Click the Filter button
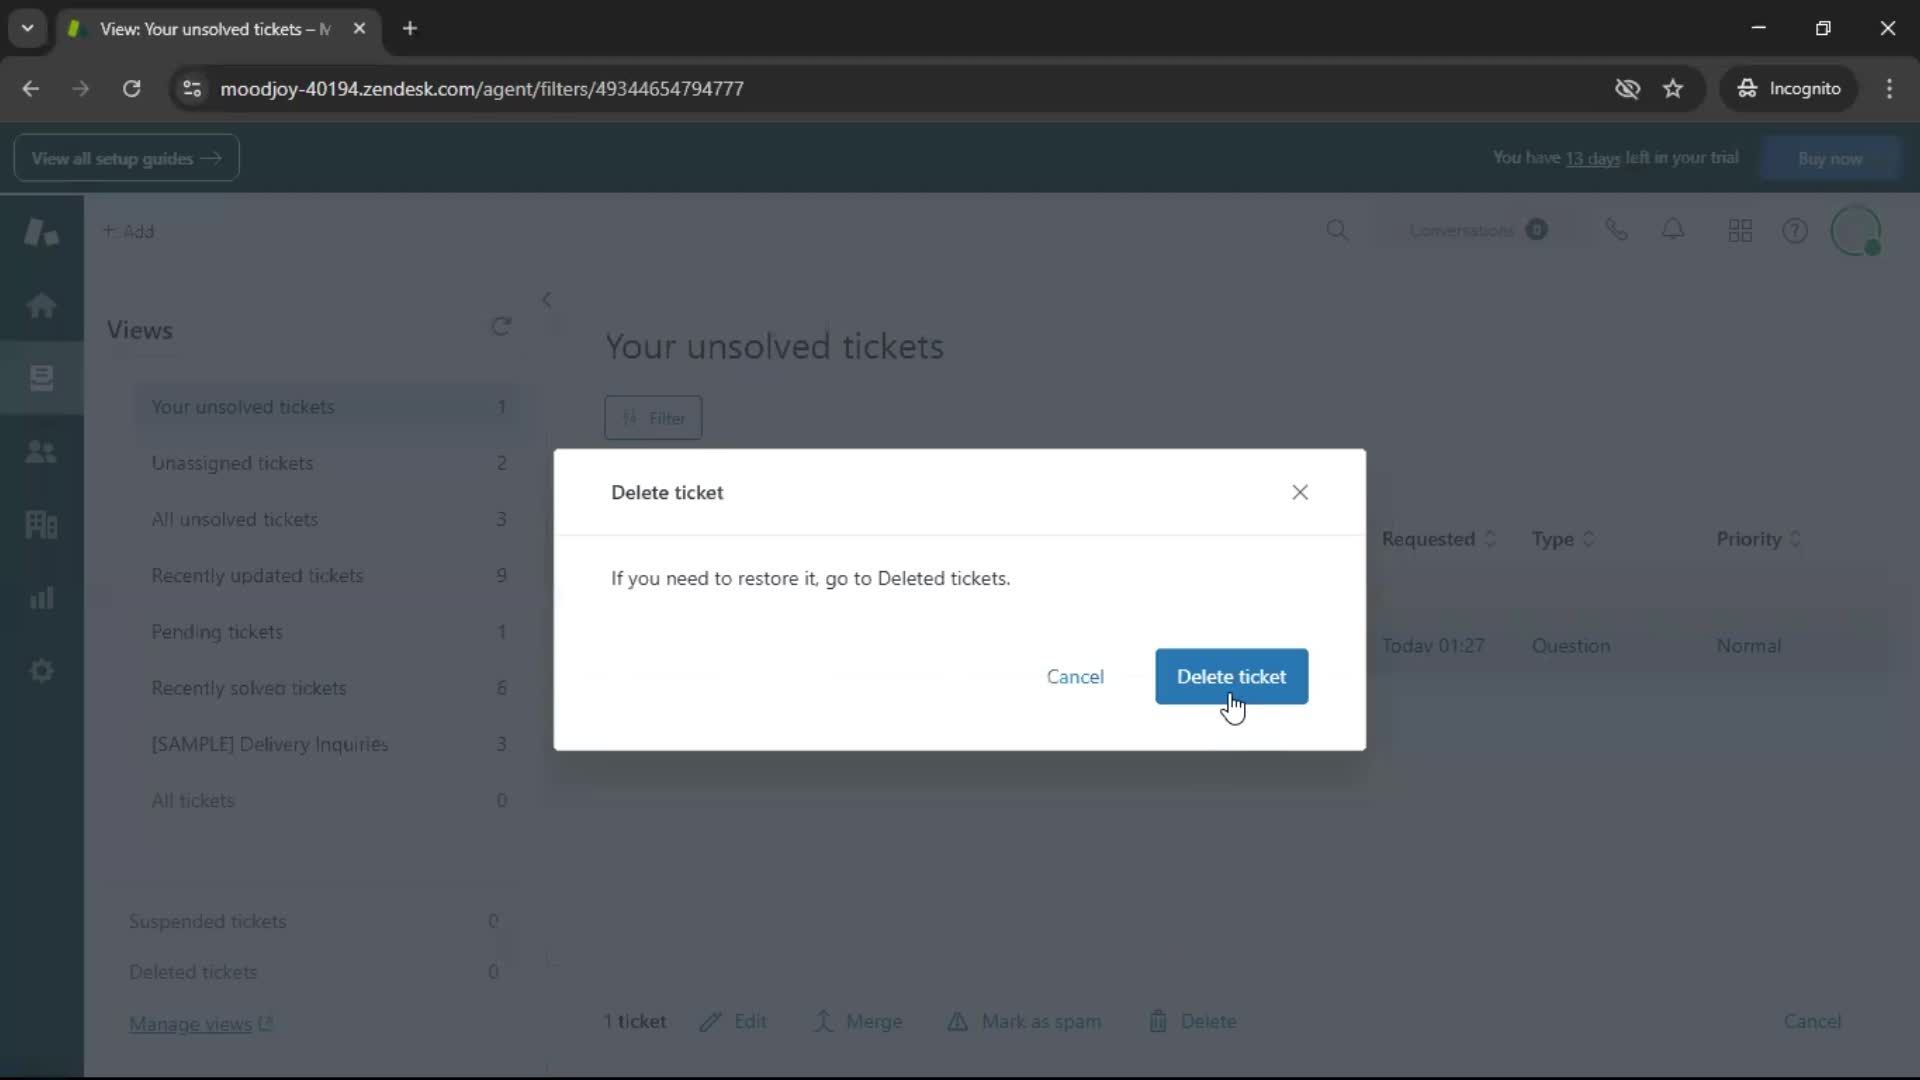This screenshot has width=1920, height=1080. [x=653, y=418]
